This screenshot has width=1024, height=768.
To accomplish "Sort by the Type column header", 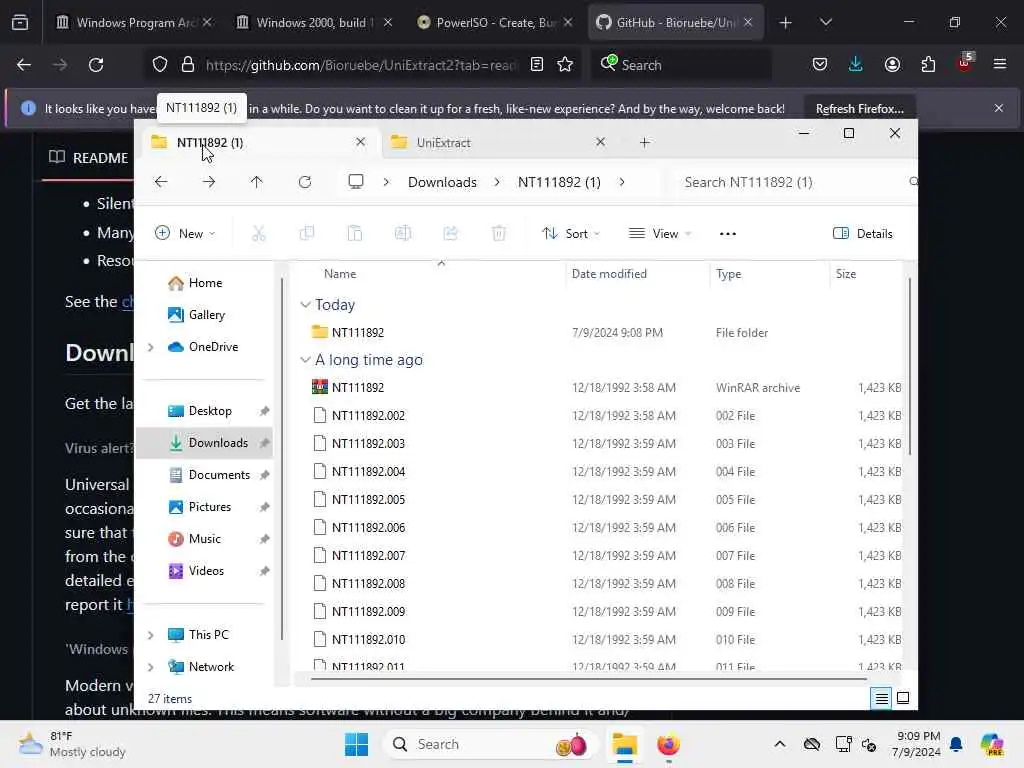I will (x=728, y=274).
